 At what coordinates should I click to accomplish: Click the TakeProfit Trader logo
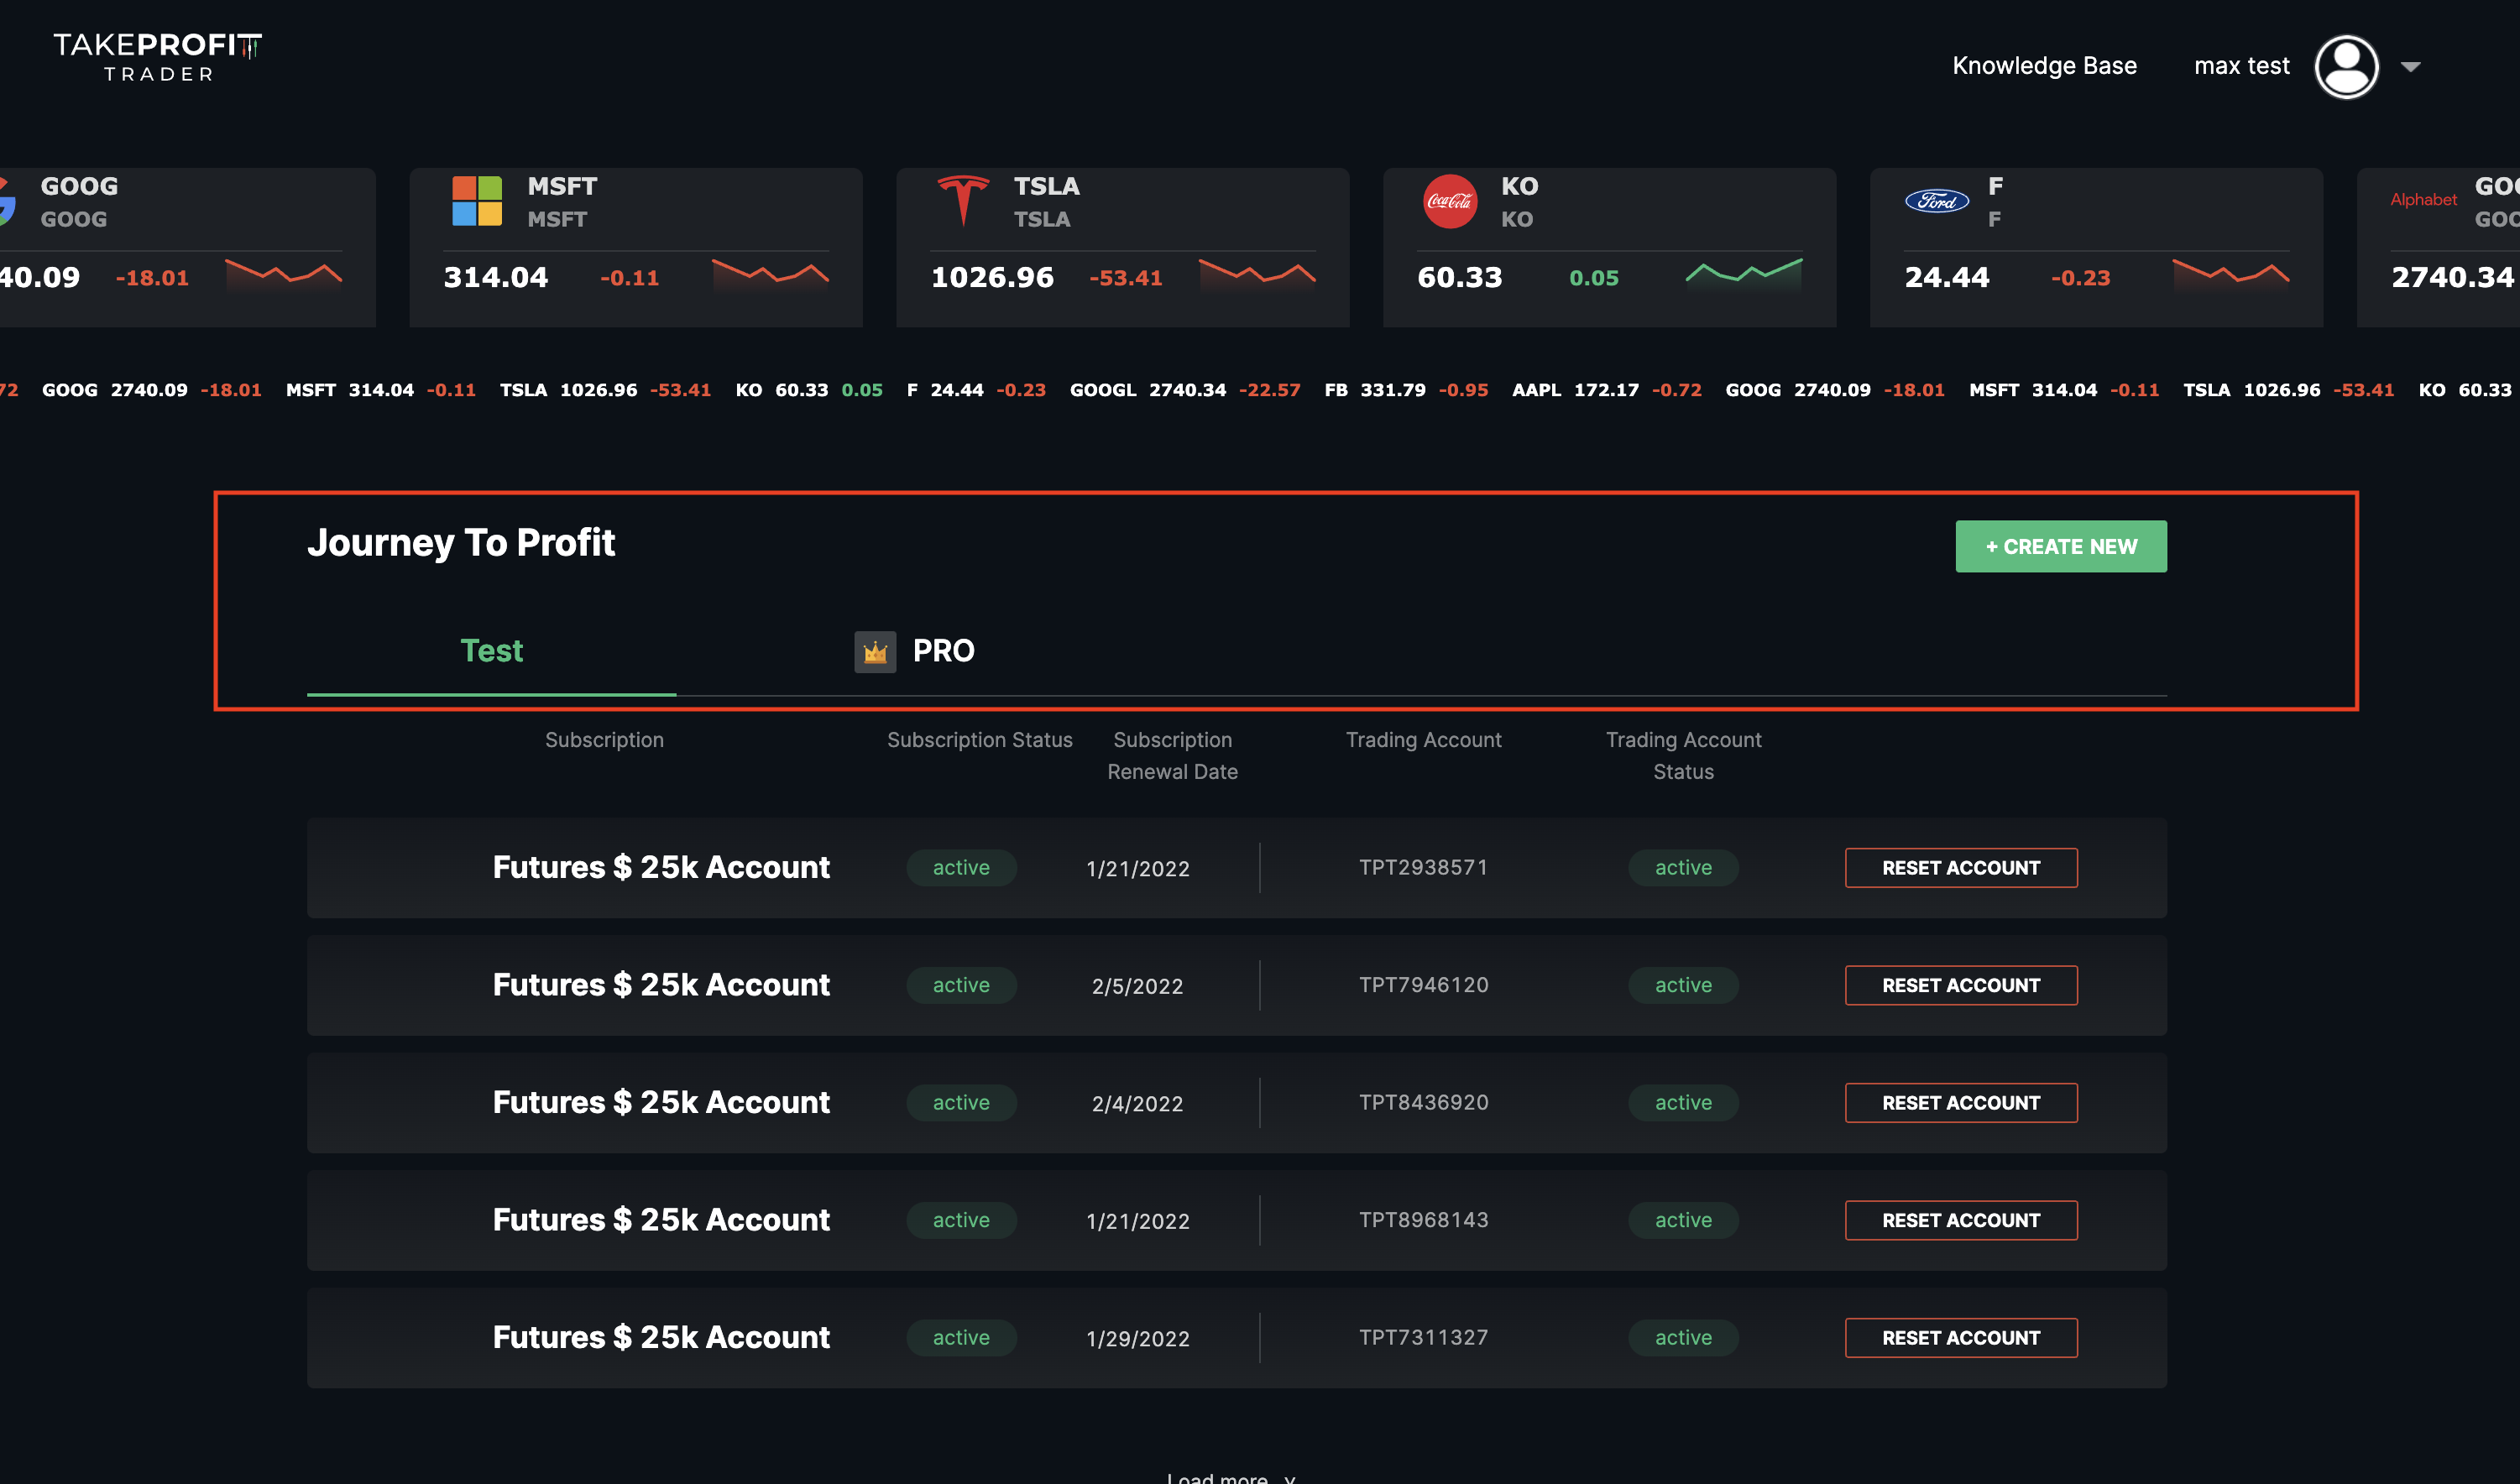(157, 57)
